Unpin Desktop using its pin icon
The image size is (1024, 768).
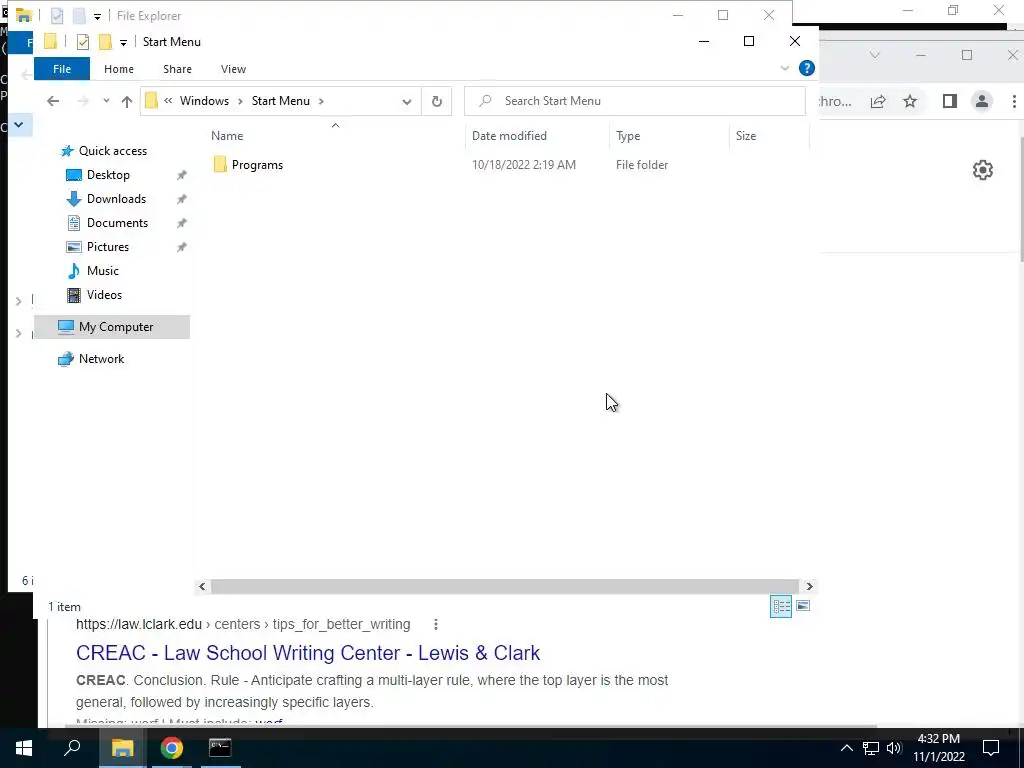[x=182, y=175]
